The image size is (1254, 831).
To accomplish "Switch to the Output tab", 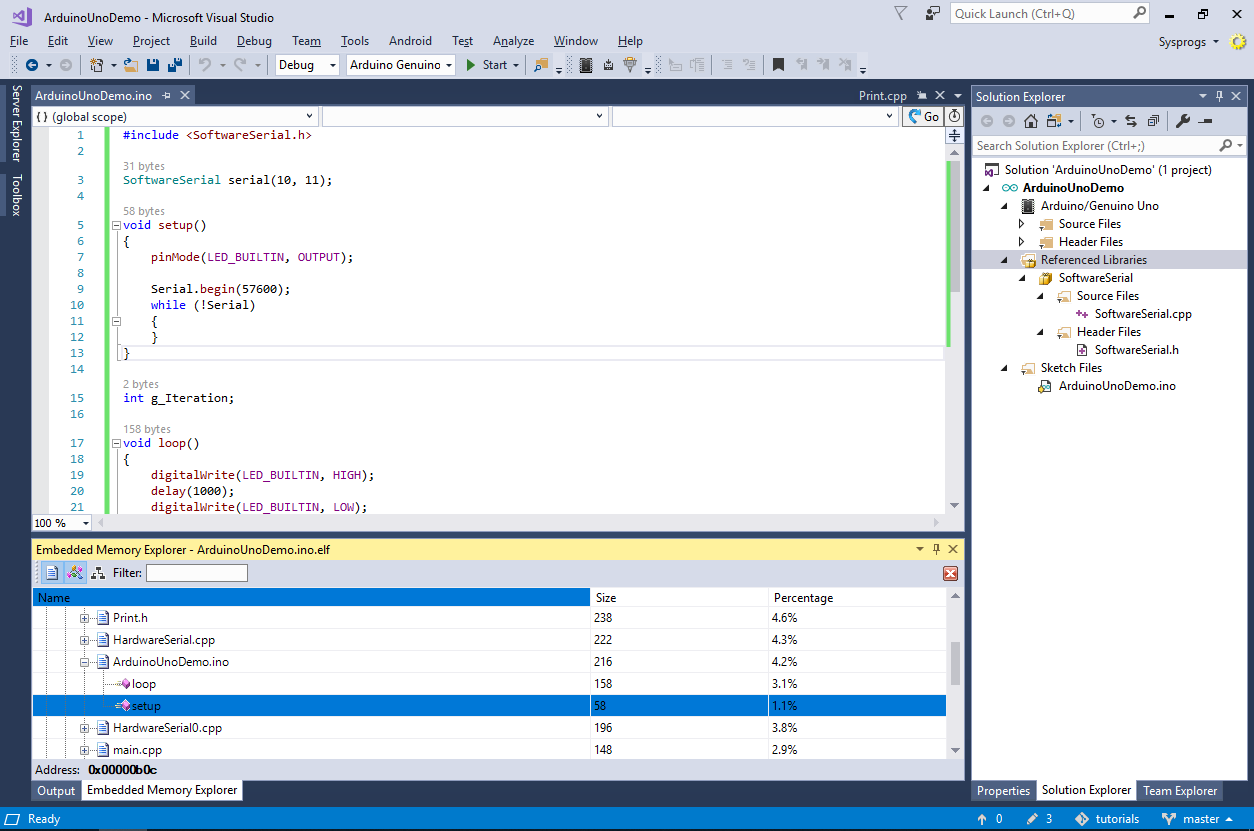I will point(56,791).
